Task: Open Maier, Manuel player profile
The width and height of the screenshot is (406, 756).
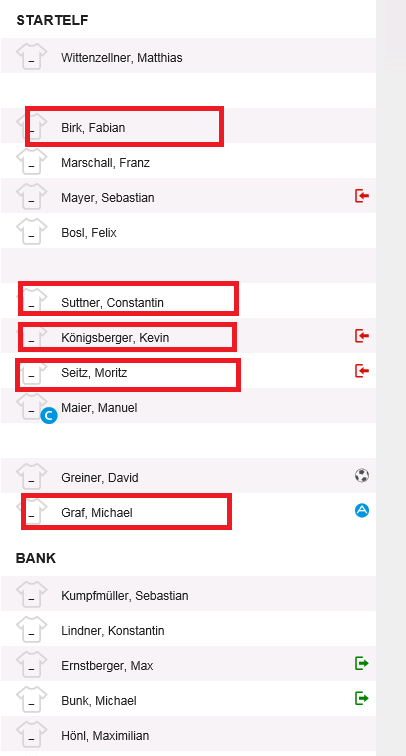Action: [x=99, y=408]
